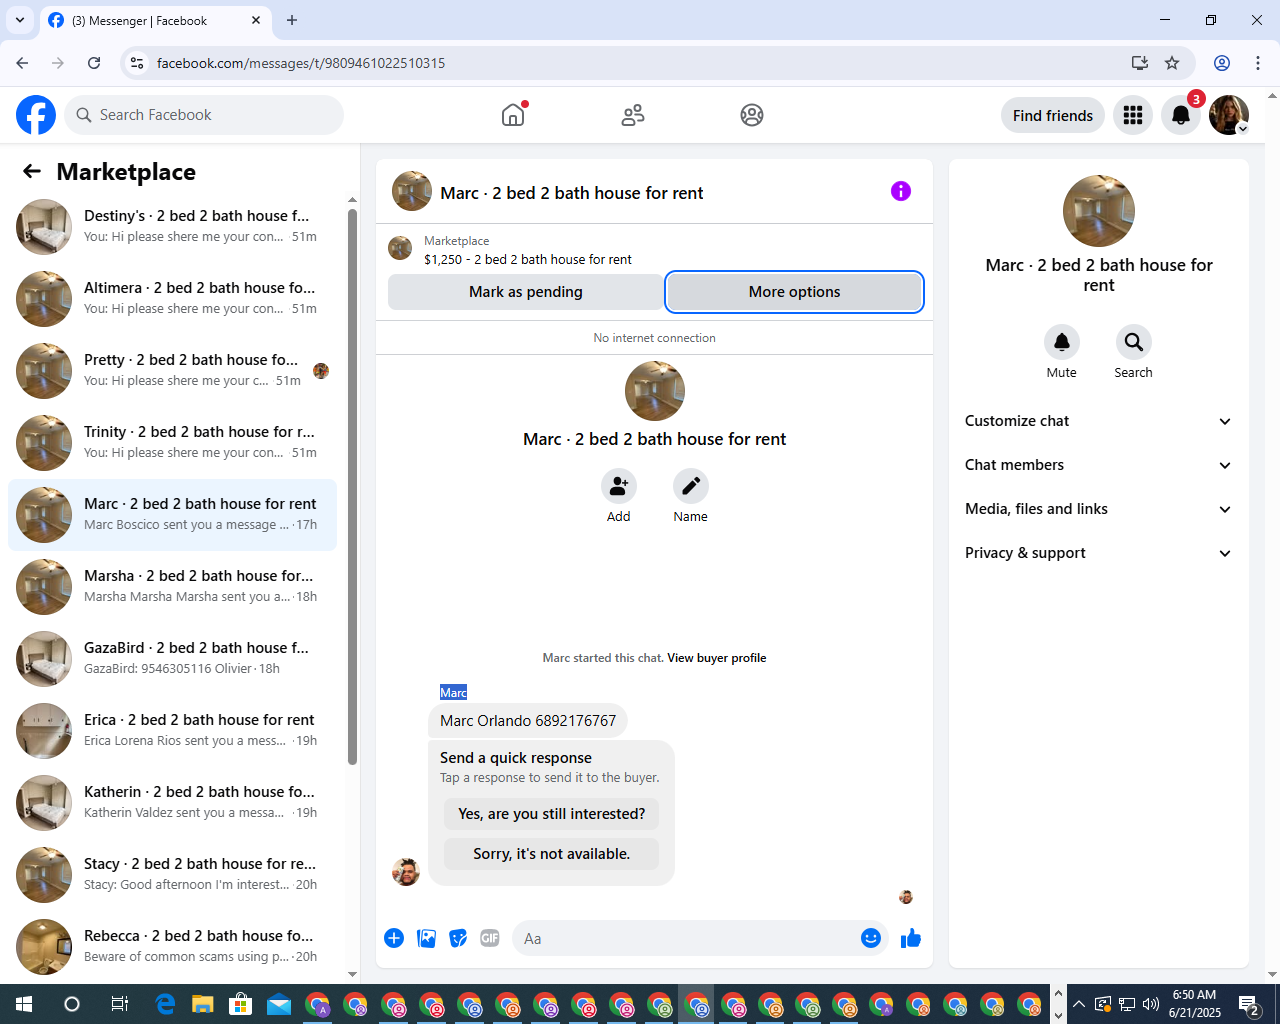This screenshot has width=1280, height=1024.
Task: Open Trinity house conversation
Action: coord(172,443)
